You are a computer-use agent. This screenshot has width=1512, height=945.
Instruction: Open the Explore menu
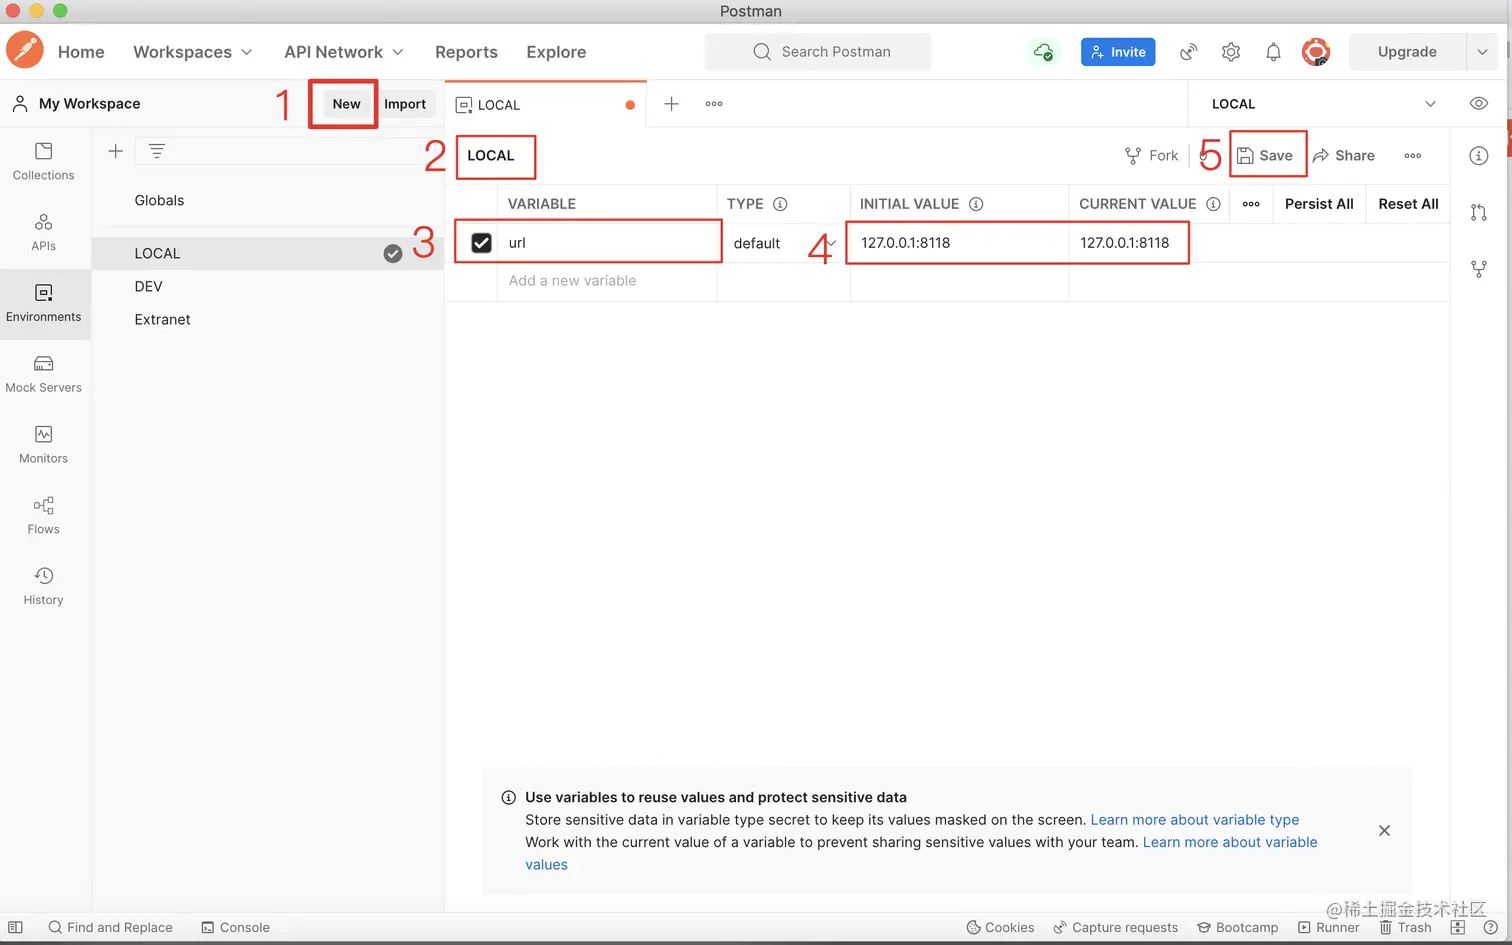pyautogui.click(x=556, y=52)
